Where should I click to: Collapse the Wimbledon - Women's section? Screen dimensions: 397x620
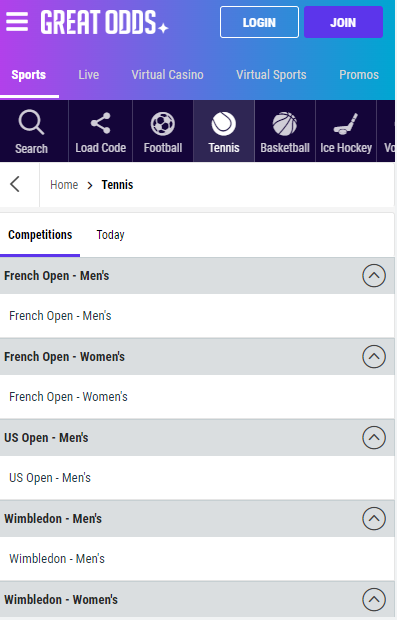pos(374,599)
